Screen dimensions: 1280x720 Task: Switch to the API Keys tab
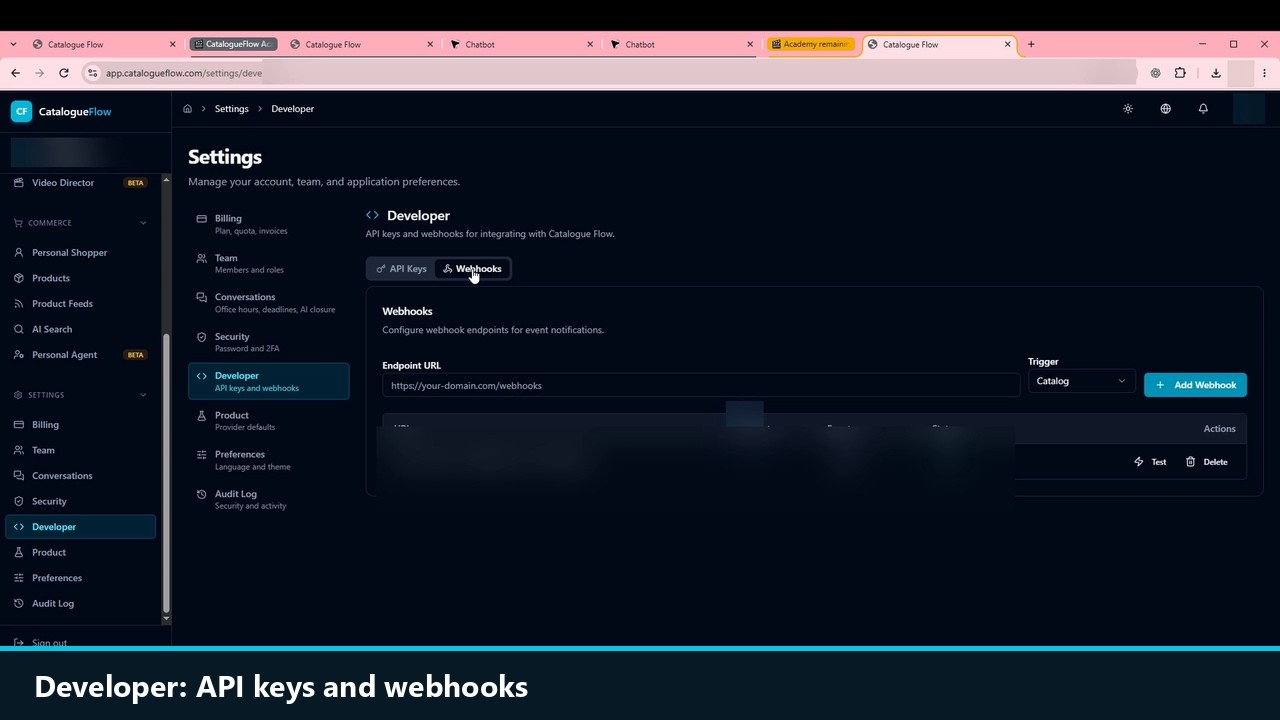pyautogui.click(x=401, y=269)
